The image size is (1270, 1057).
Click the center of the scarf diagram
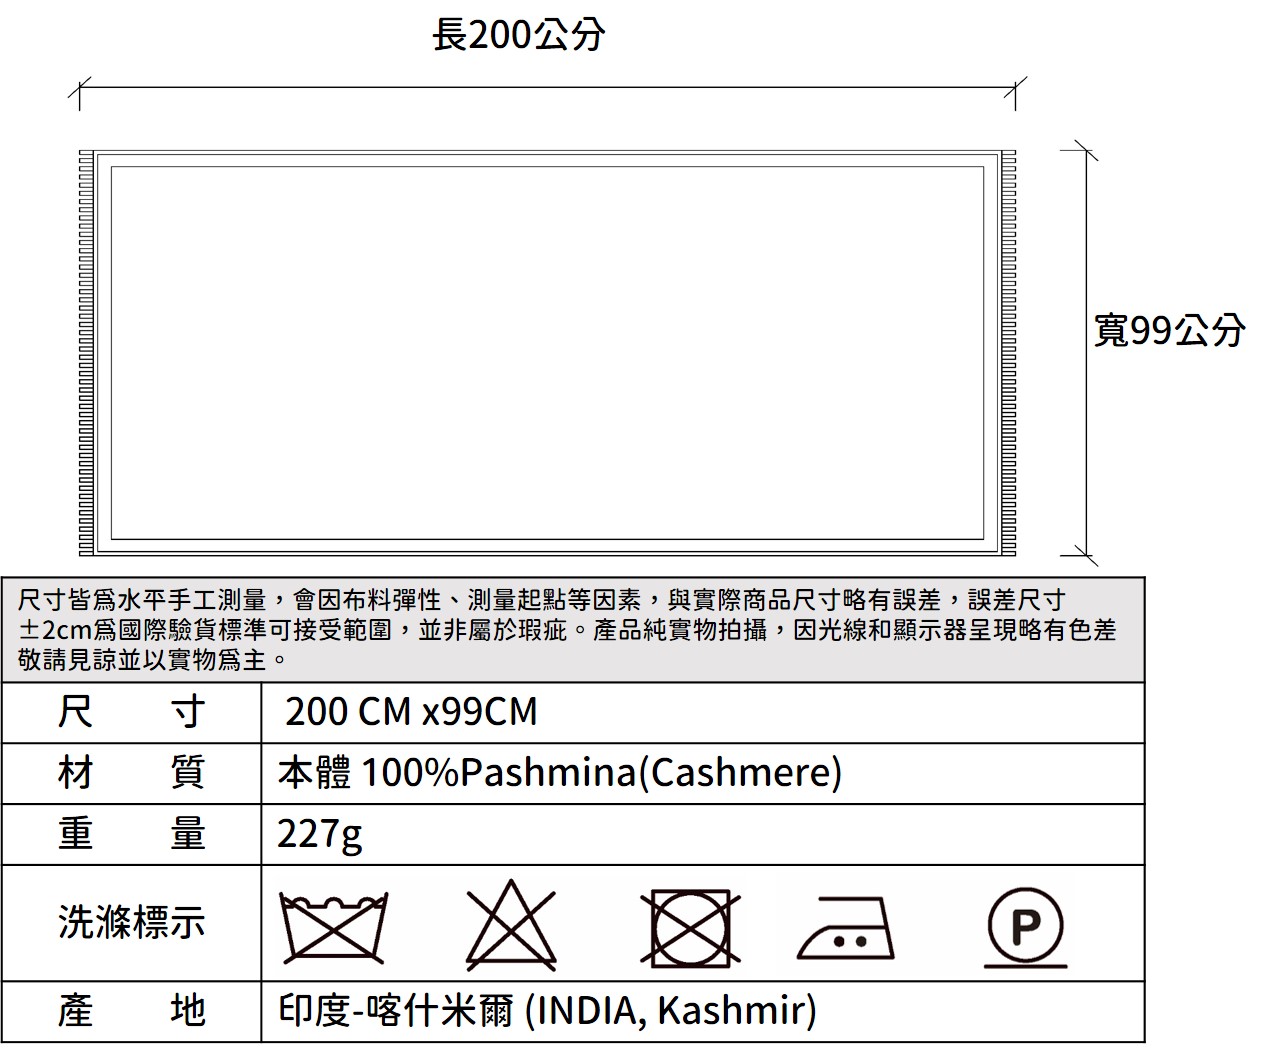tap(547, 353)
